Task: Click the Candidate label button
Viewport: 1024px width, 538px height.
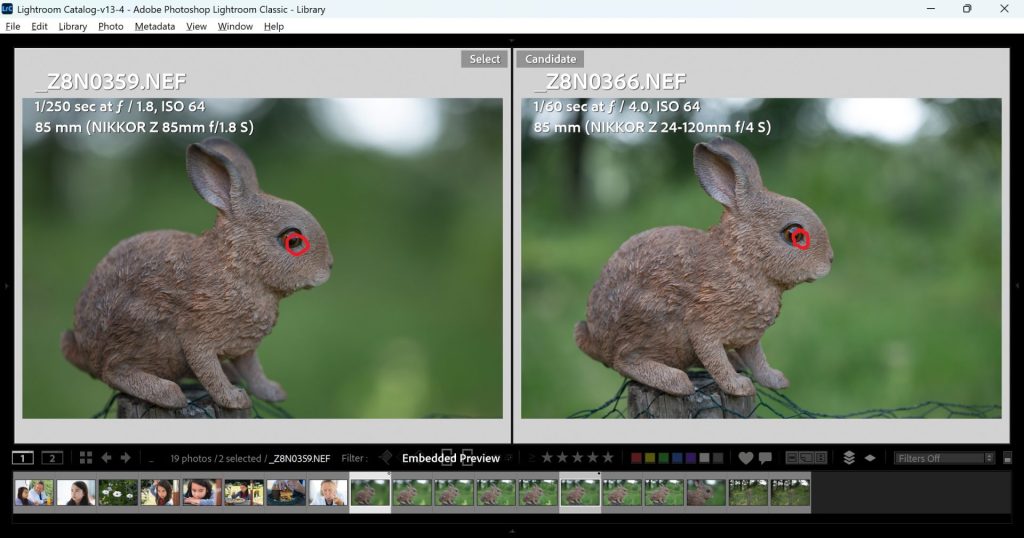Action: coord(551,59)
